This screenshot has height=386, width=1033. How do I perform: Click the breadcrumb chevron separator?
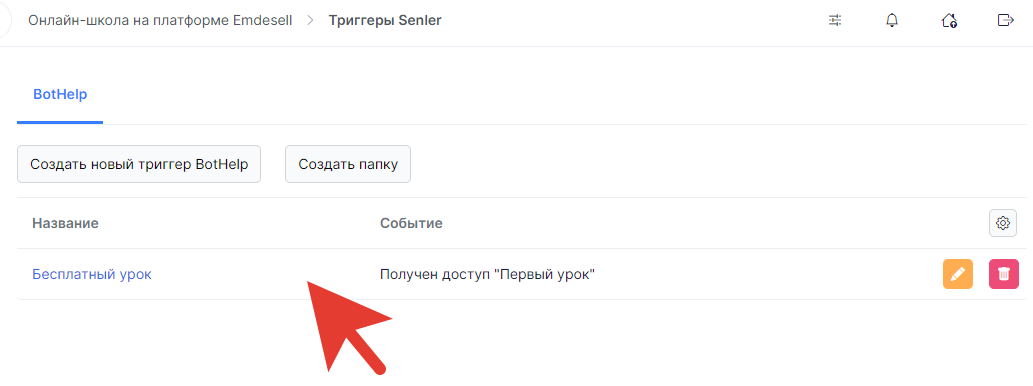(x=310, y=20)
